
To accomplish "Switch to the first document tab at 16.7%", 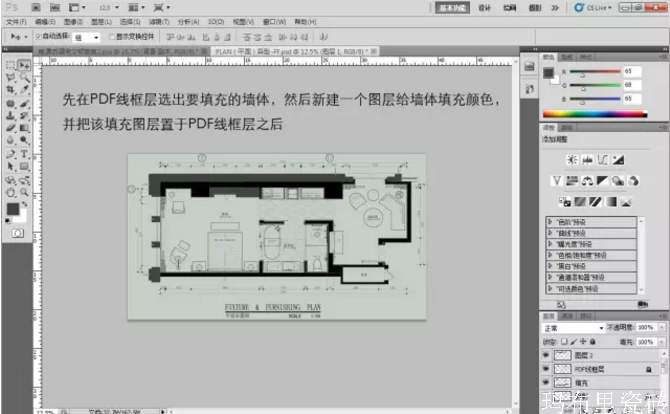I will tap(120, 51).
